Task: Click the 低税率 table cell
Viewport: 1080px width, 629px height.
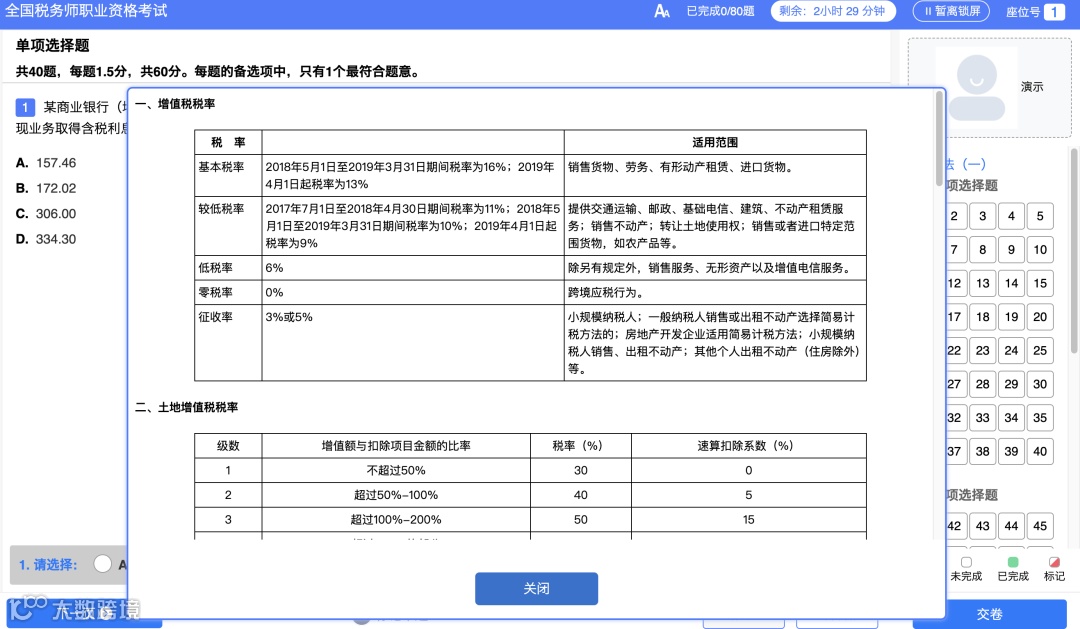Action: click(x=228, y=268)
